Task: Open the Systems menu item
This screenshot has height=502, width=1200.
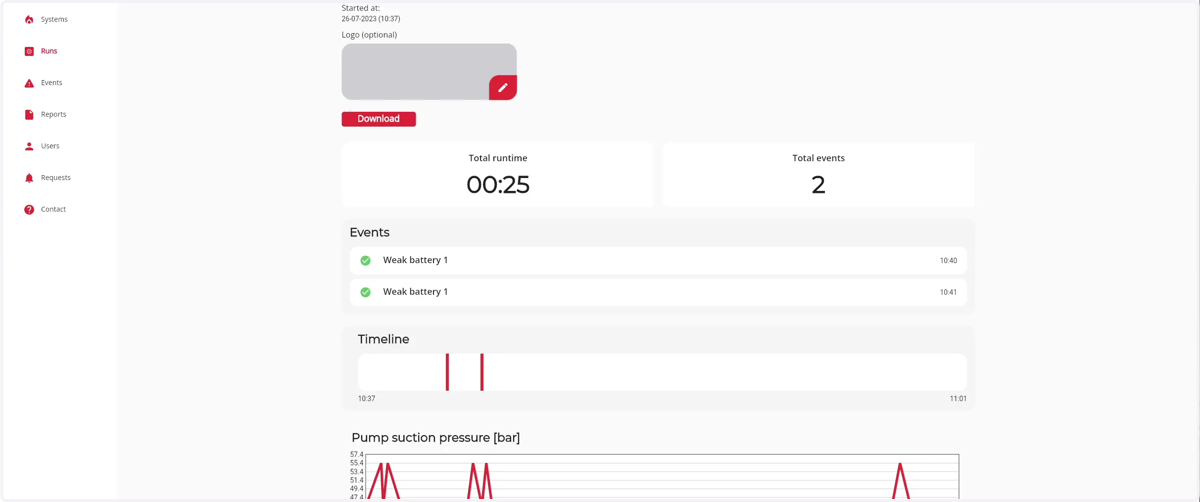Action: [54, 19]
